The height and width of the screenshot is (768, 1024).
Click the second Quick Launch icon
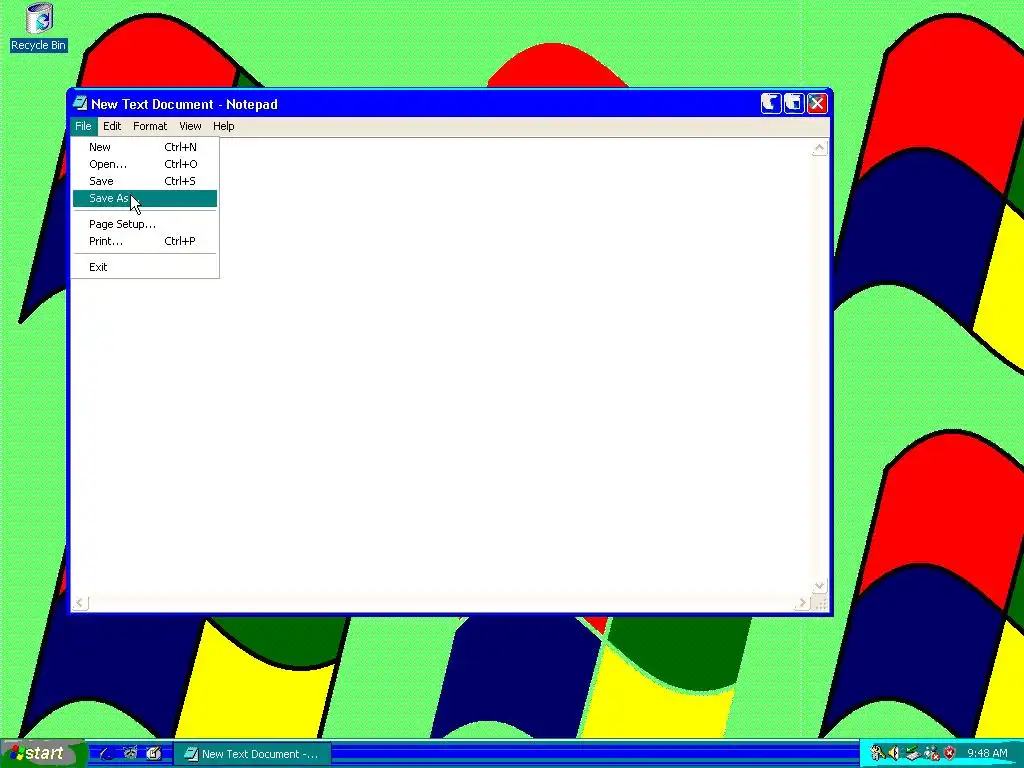coord(130,754)
